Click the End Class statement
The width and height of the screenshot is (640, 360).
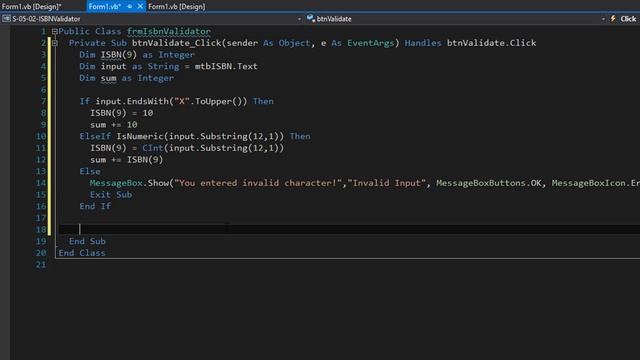point(82,253)
